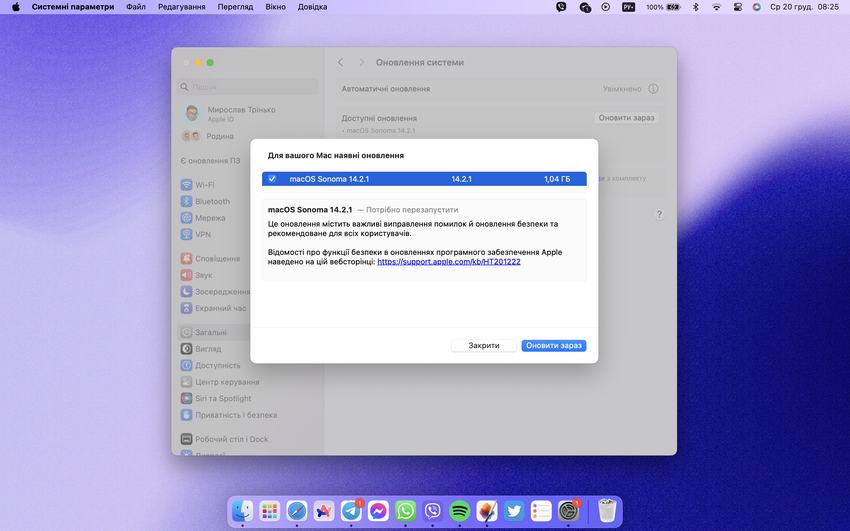Open the "Файл" menu
The width and height of the screenshot is (850, 531).
pyautogui.click(x=136, y=7)
